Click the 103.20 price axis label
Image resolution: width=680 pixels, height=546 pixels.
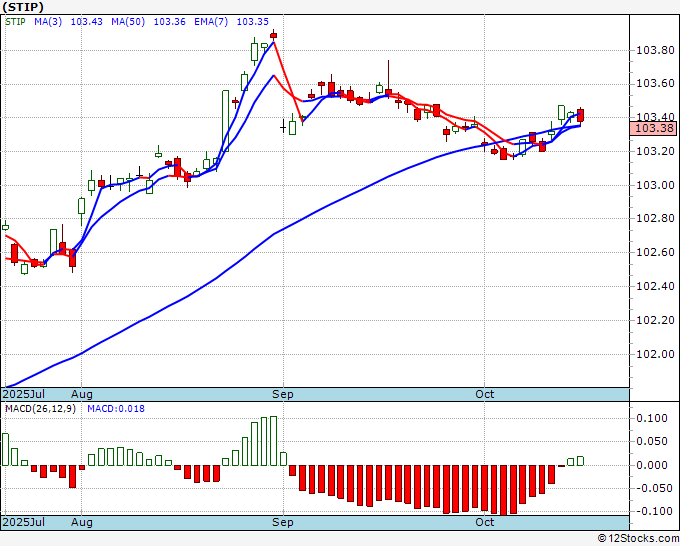click(x=655, y=151)
